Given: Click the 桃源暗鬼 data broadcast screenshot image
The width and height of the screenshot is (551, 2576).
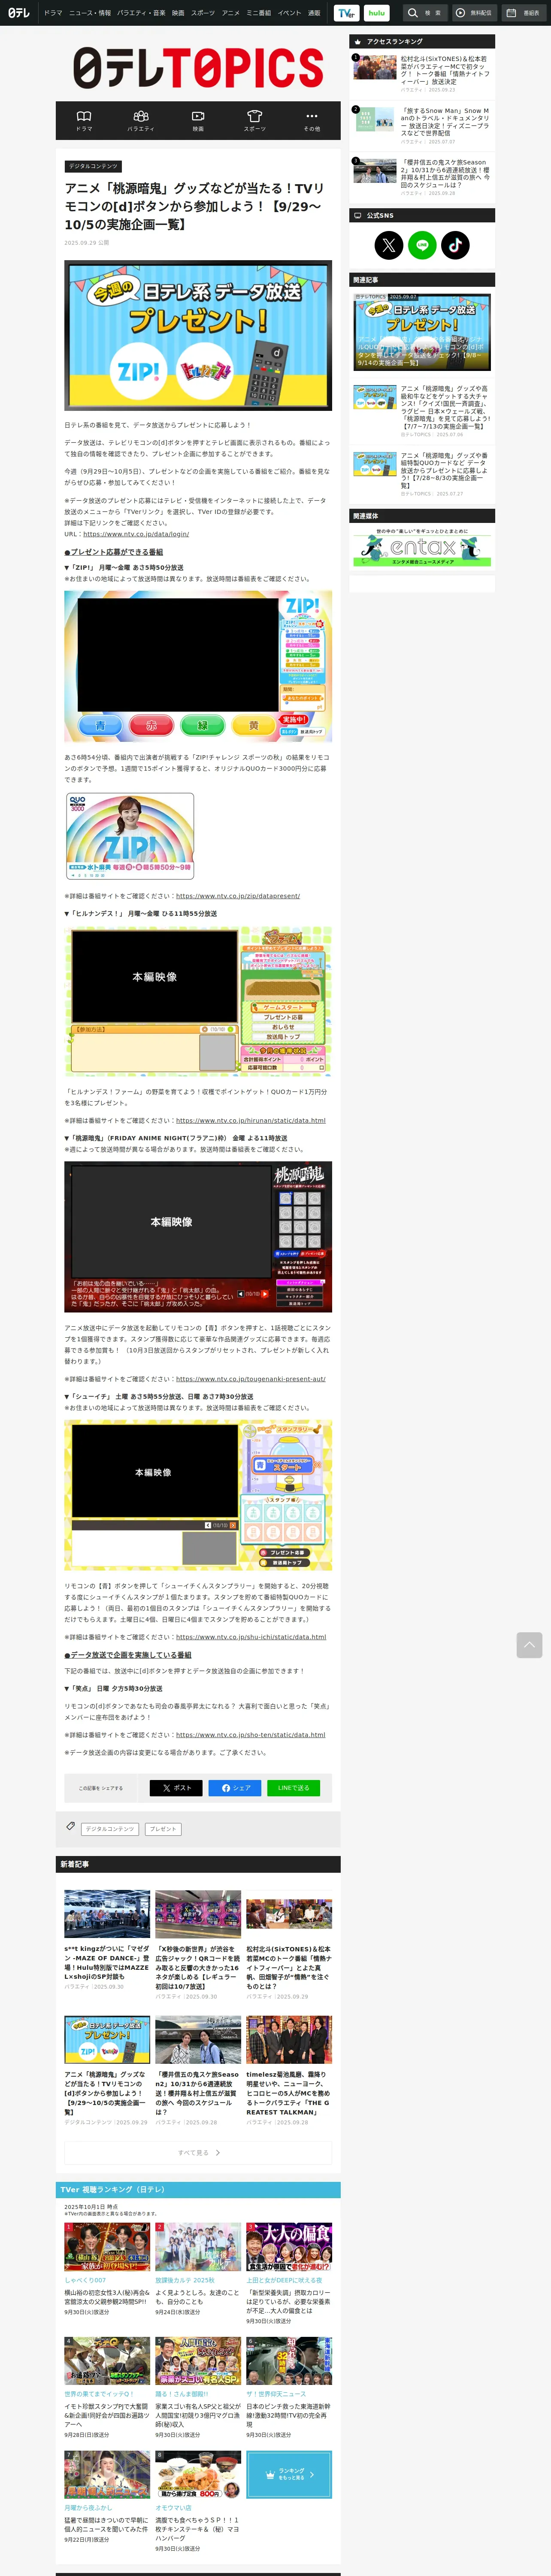Looking at the screenshot, I should pyautogui.click(x=198, y=1236).
